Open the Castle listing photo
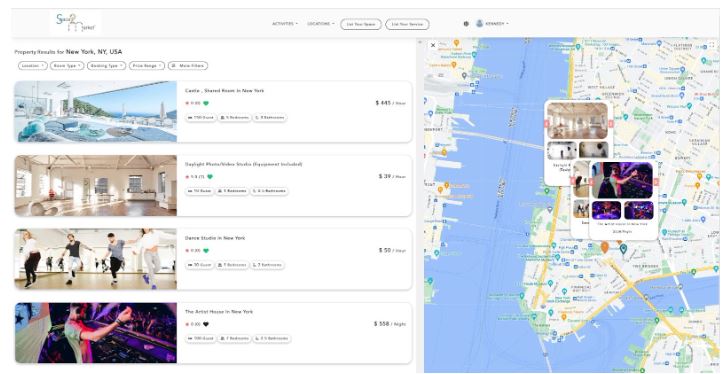Screen dimensions: 725x374 (96, 111)
